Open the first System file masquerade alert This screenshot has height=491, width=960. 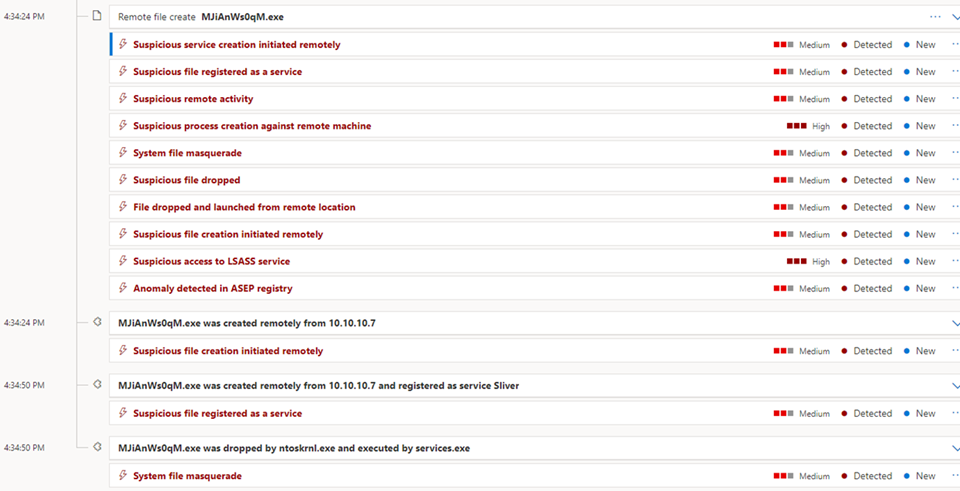coord(187,153)
